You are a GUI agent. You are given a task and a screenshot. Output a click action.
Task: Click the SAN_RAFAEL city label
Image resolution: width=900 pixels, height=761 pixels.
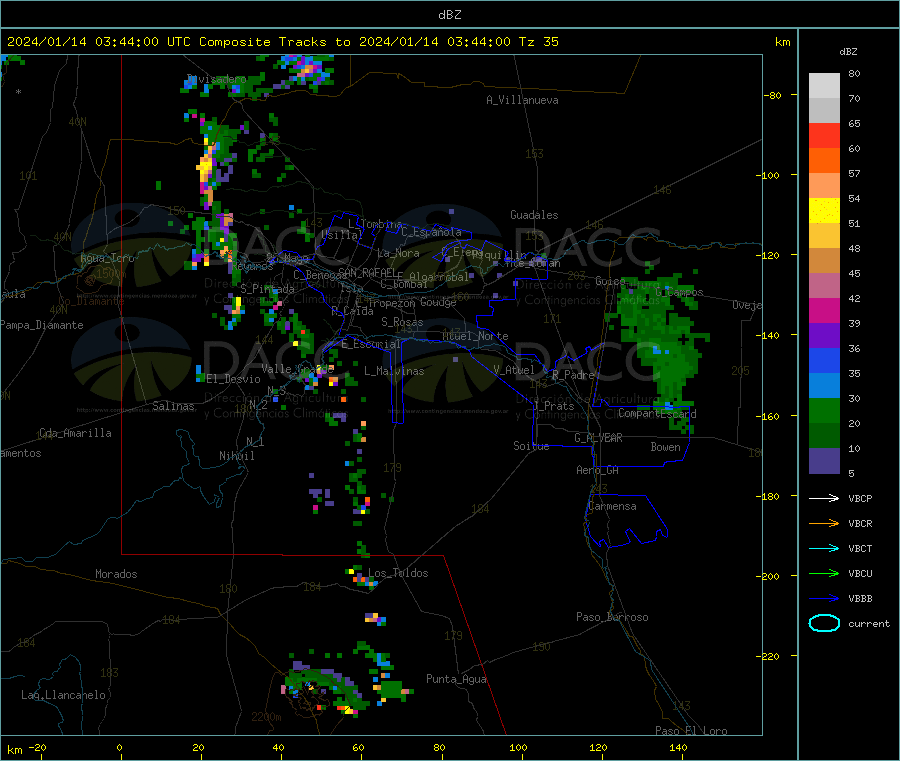367,272
